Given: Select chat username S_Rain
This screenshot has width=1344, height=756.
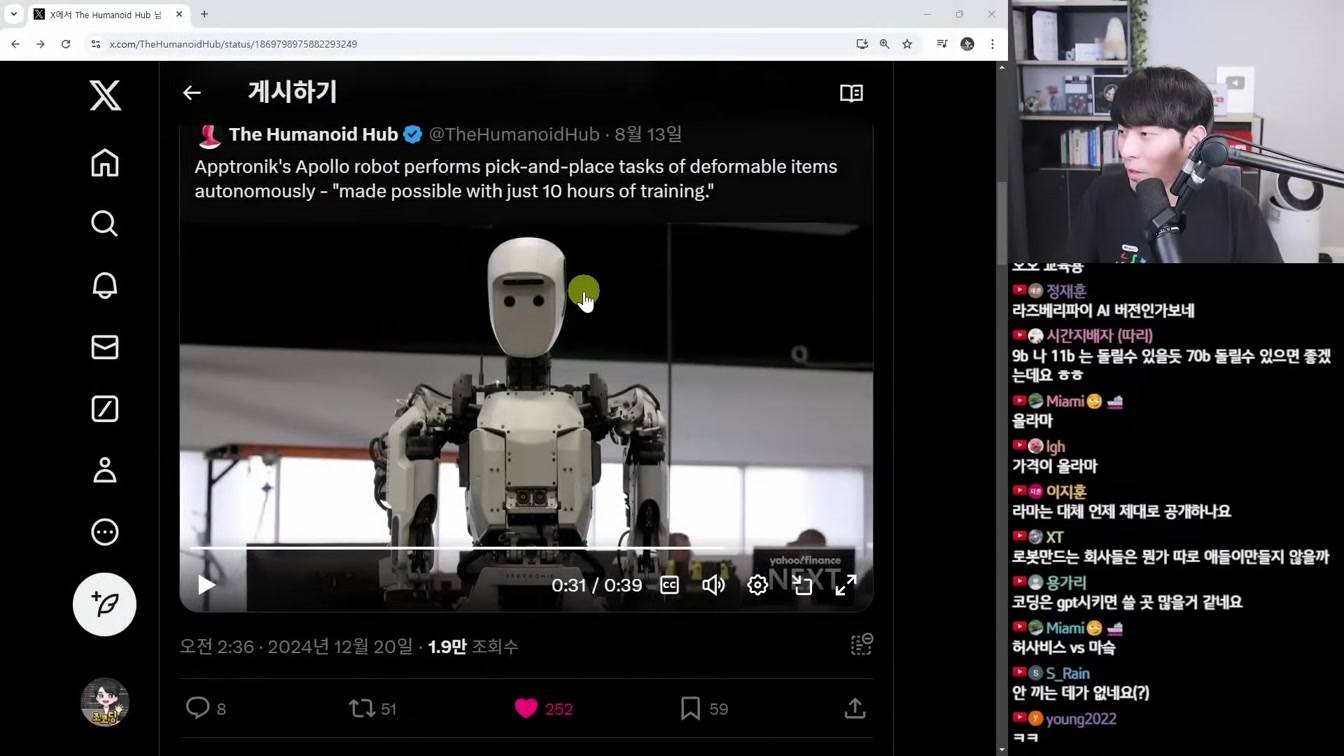Looking at the screenshot, I should pos(1068,673).
